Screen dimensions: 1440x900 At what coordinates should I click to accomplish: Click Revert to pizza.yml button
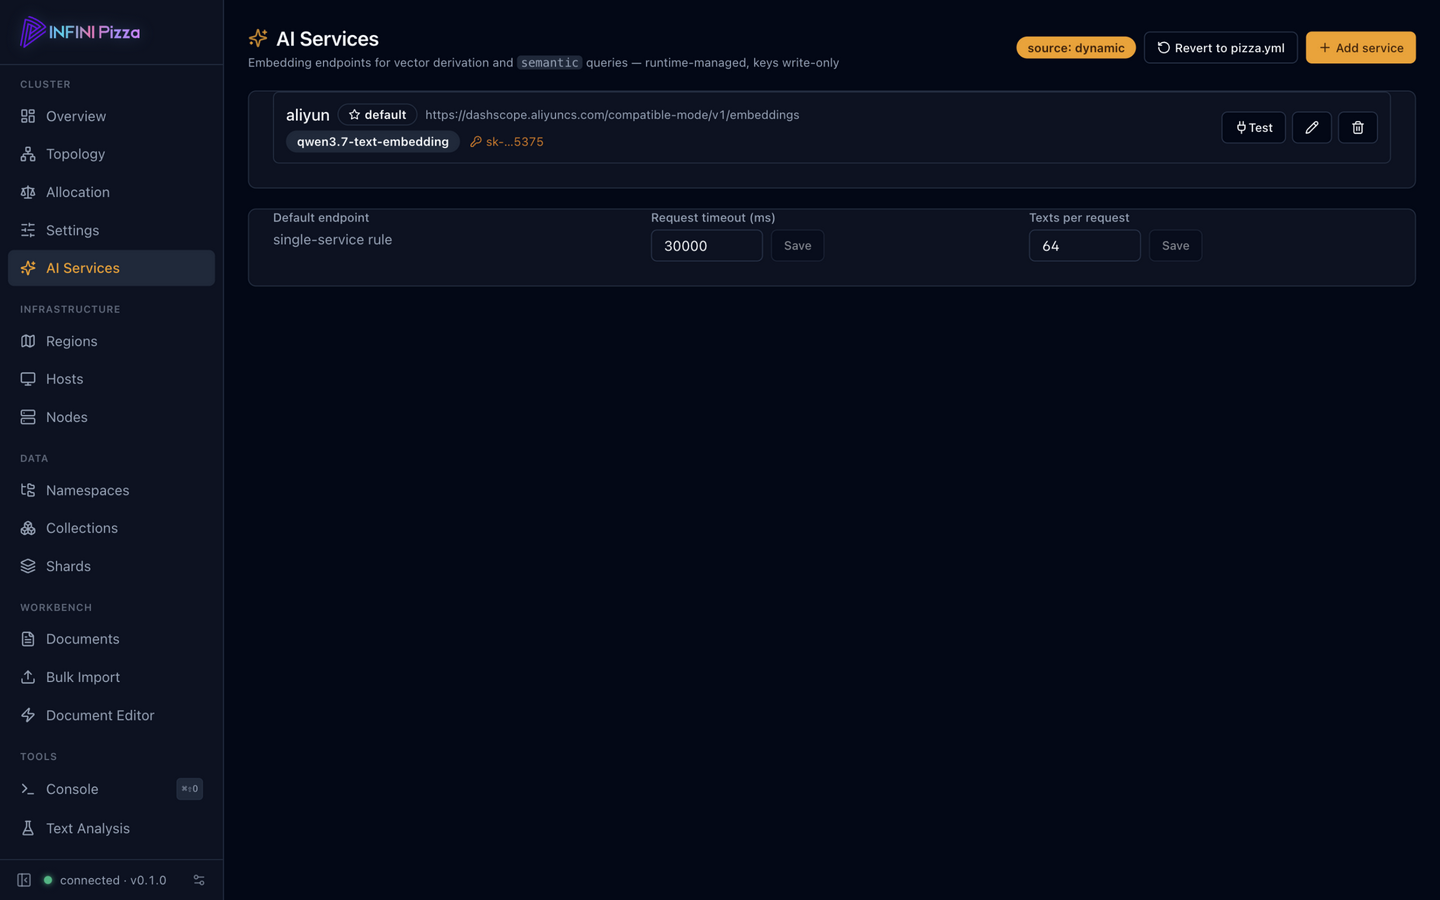(x=1221, y=48)
